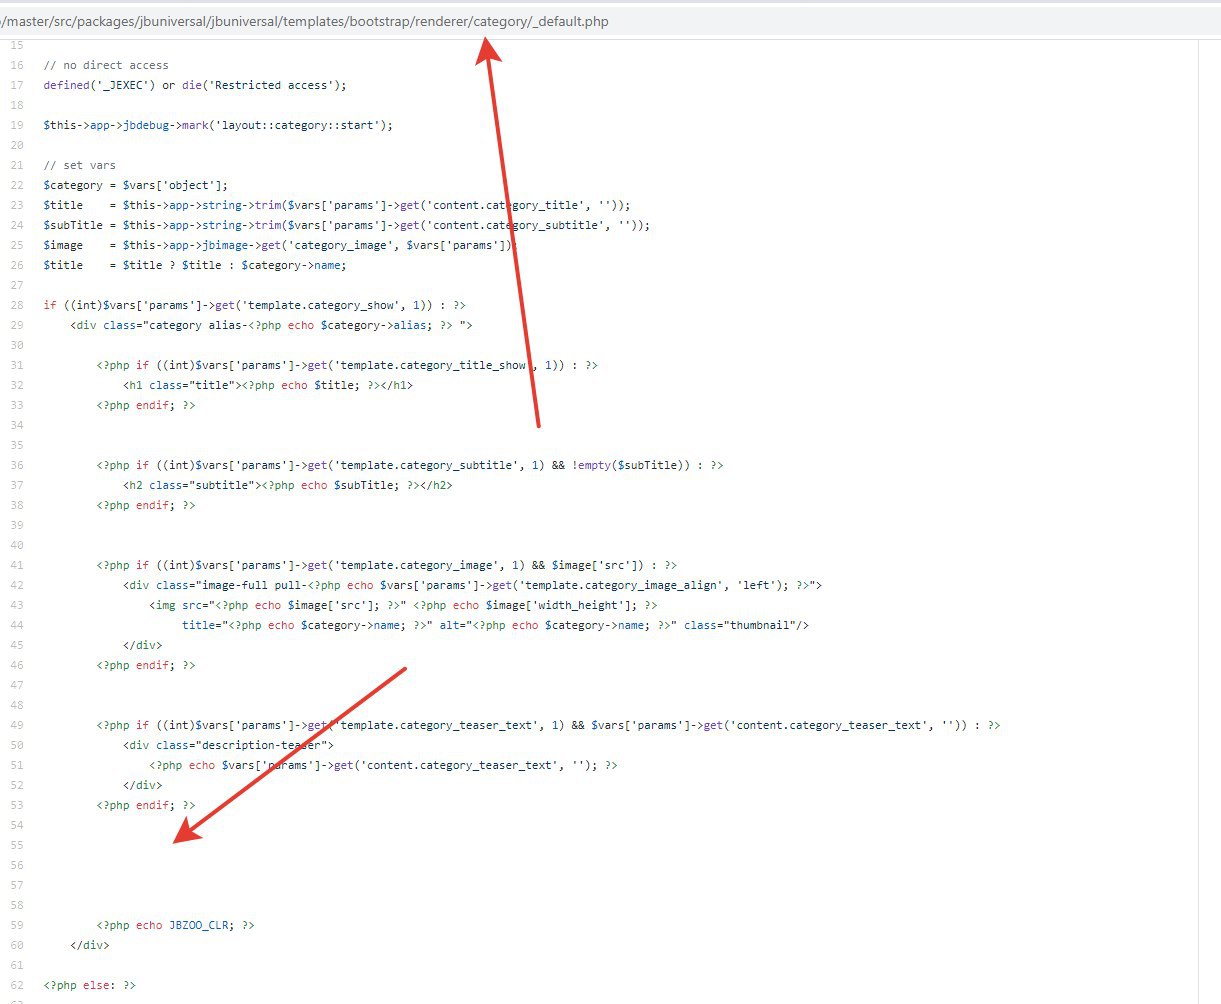Select line number 22
The image size is (1221, 1004).
(x=17, y=185)
